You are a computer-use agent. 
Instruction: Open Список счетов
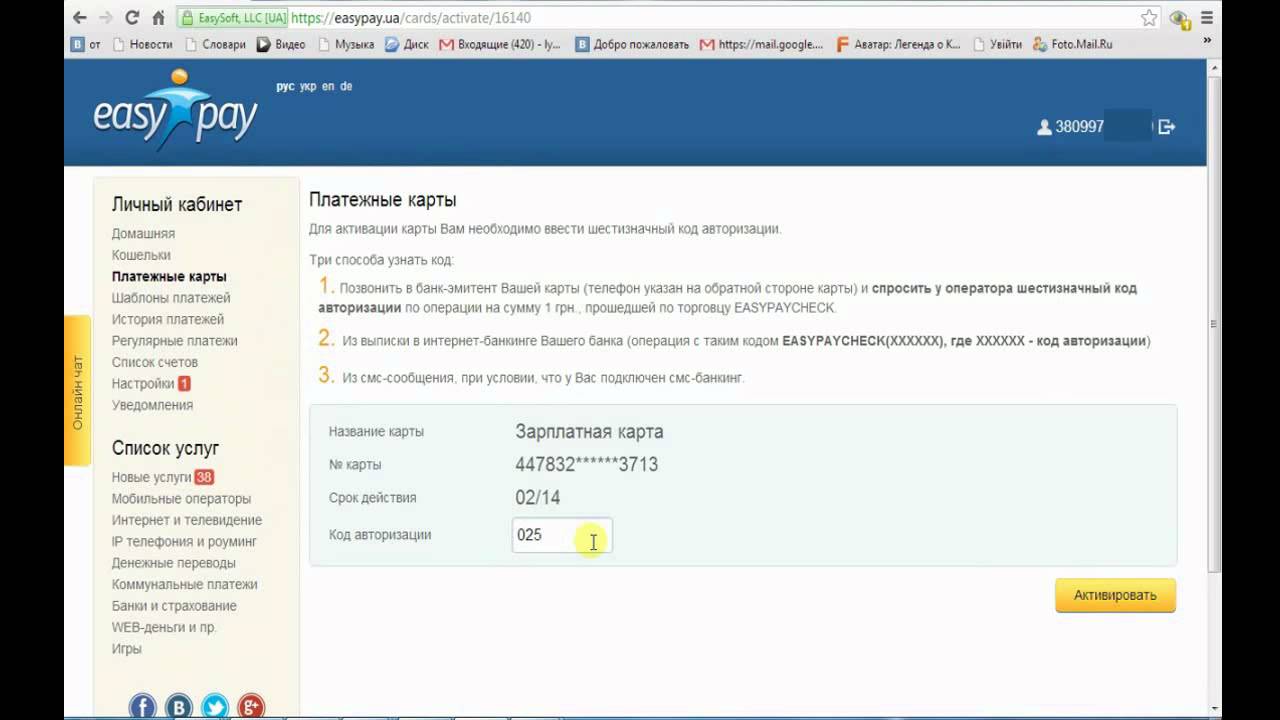pyautogui.click(x=155, y=363)
